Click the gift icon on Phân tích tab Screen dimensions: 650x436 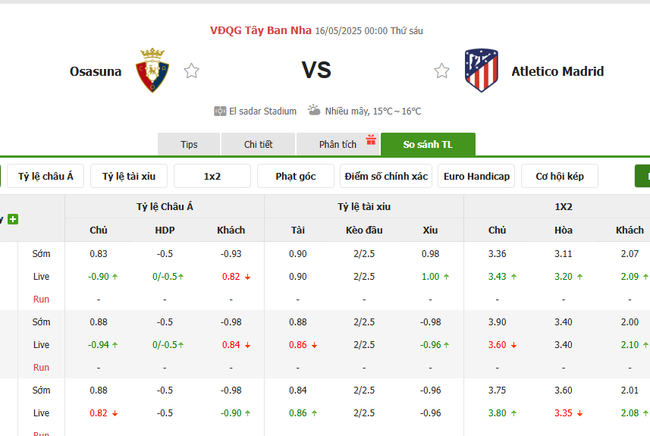coord(370,140)
